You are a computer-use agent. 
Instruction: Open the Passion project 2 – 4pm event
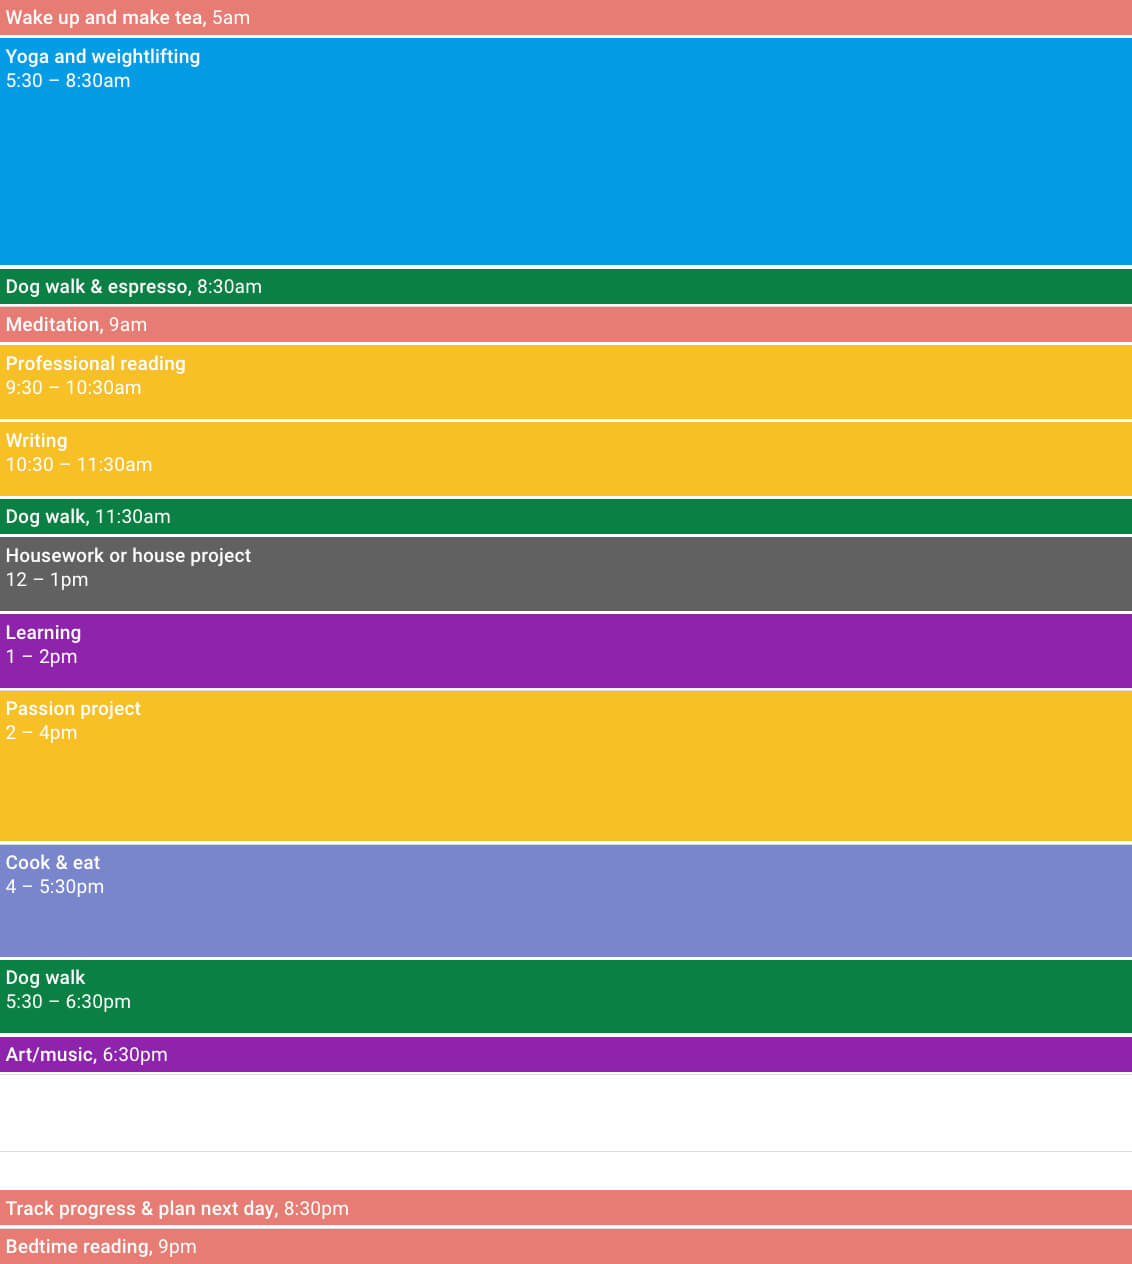(566, 766)
